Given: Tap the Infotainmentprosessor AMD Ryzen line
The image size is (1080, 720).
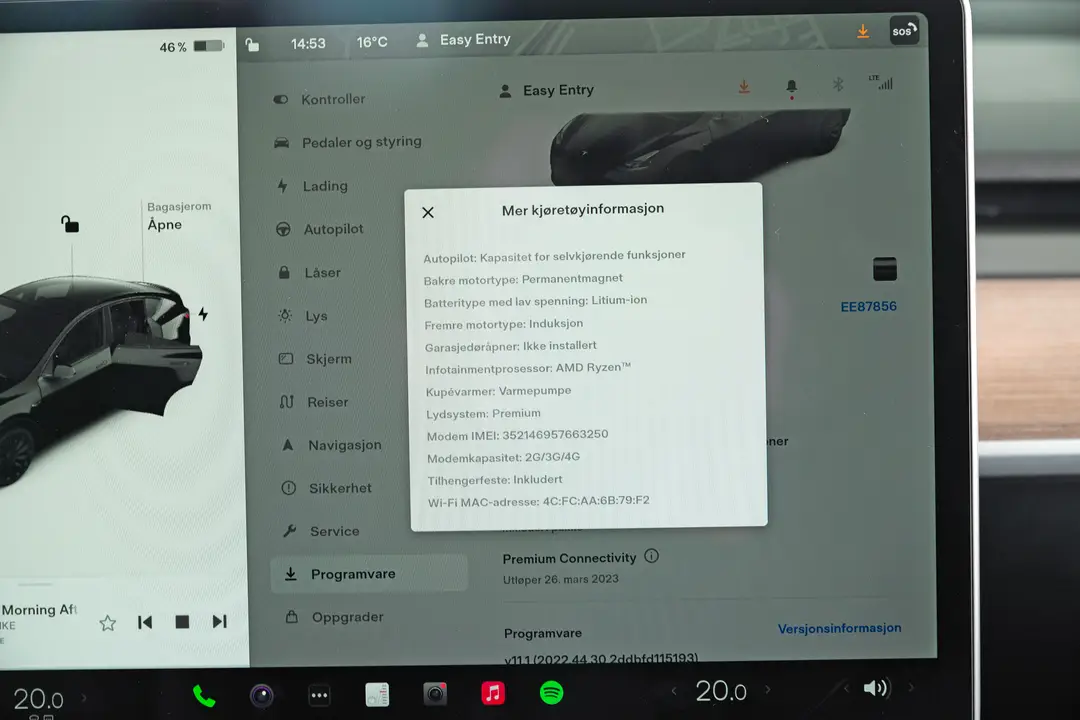Looking at the screenshot, I should pos(528,369).
